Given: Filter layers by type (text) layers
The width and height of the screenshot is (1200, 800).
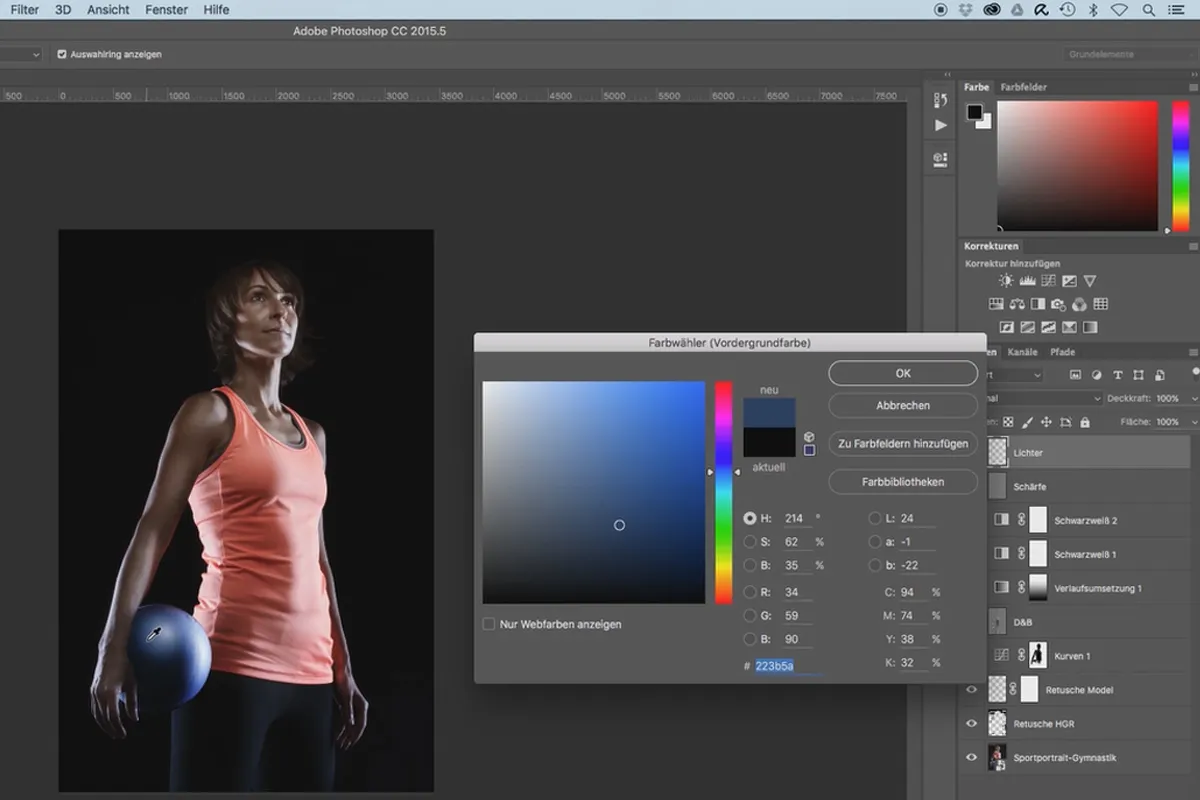Looking at the screenshot, I should point(1118,375).
